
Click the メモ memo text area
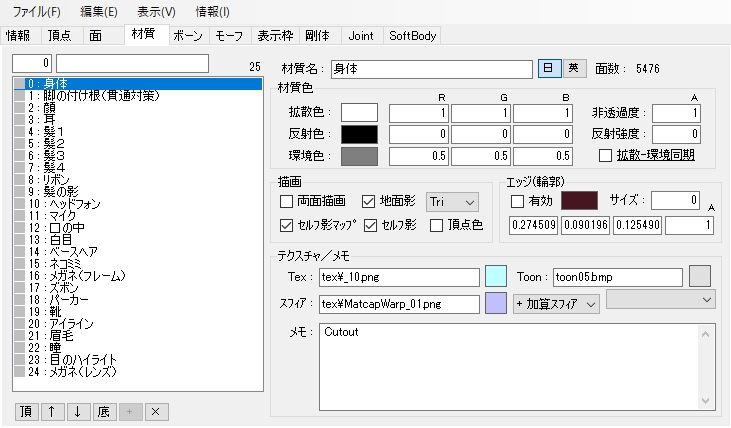517,367
